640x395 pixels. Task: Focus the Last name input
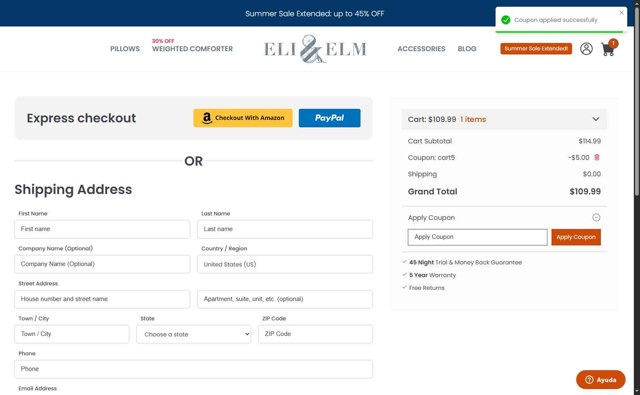pos(285,229)
